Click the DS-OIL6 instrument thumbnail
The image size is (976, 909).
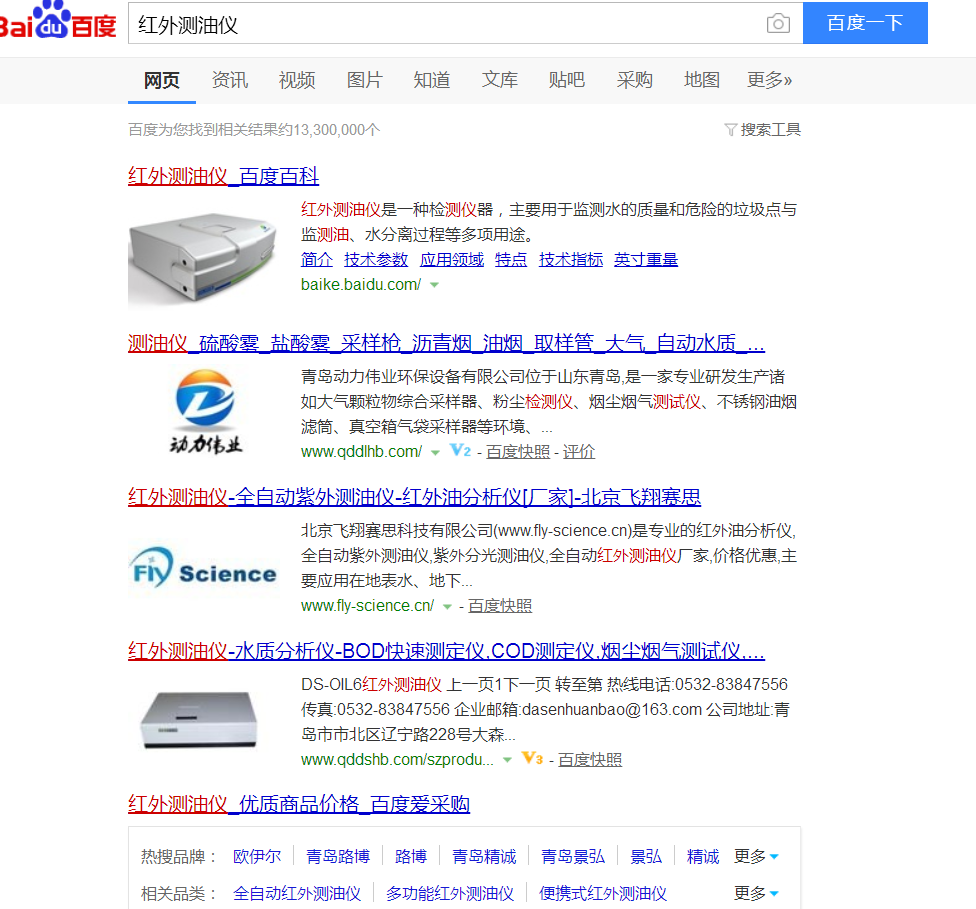tap(199, 720)
